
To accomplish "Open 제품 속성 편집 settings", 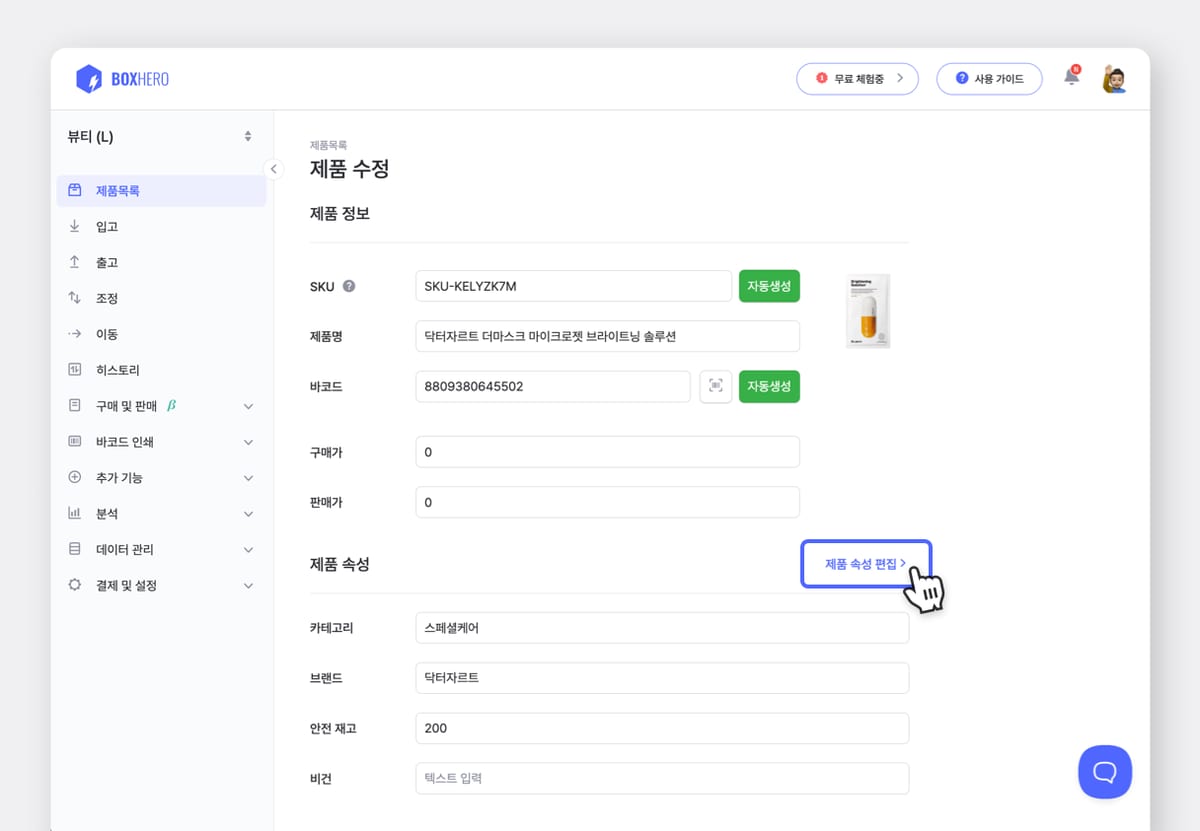I will [866, 563].
